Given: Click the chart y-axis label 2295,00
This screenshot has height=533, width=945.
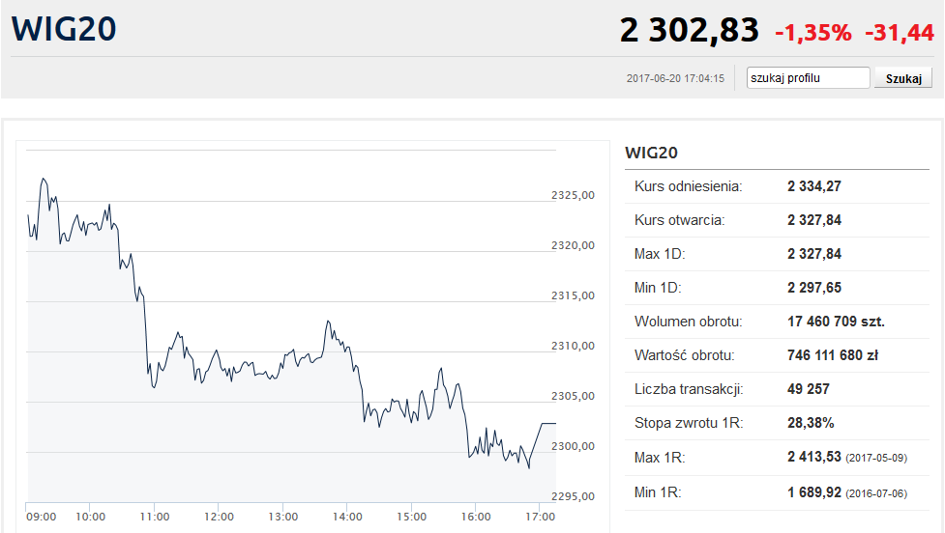Looking at the screenshot, I should click(x=573, y=496).
